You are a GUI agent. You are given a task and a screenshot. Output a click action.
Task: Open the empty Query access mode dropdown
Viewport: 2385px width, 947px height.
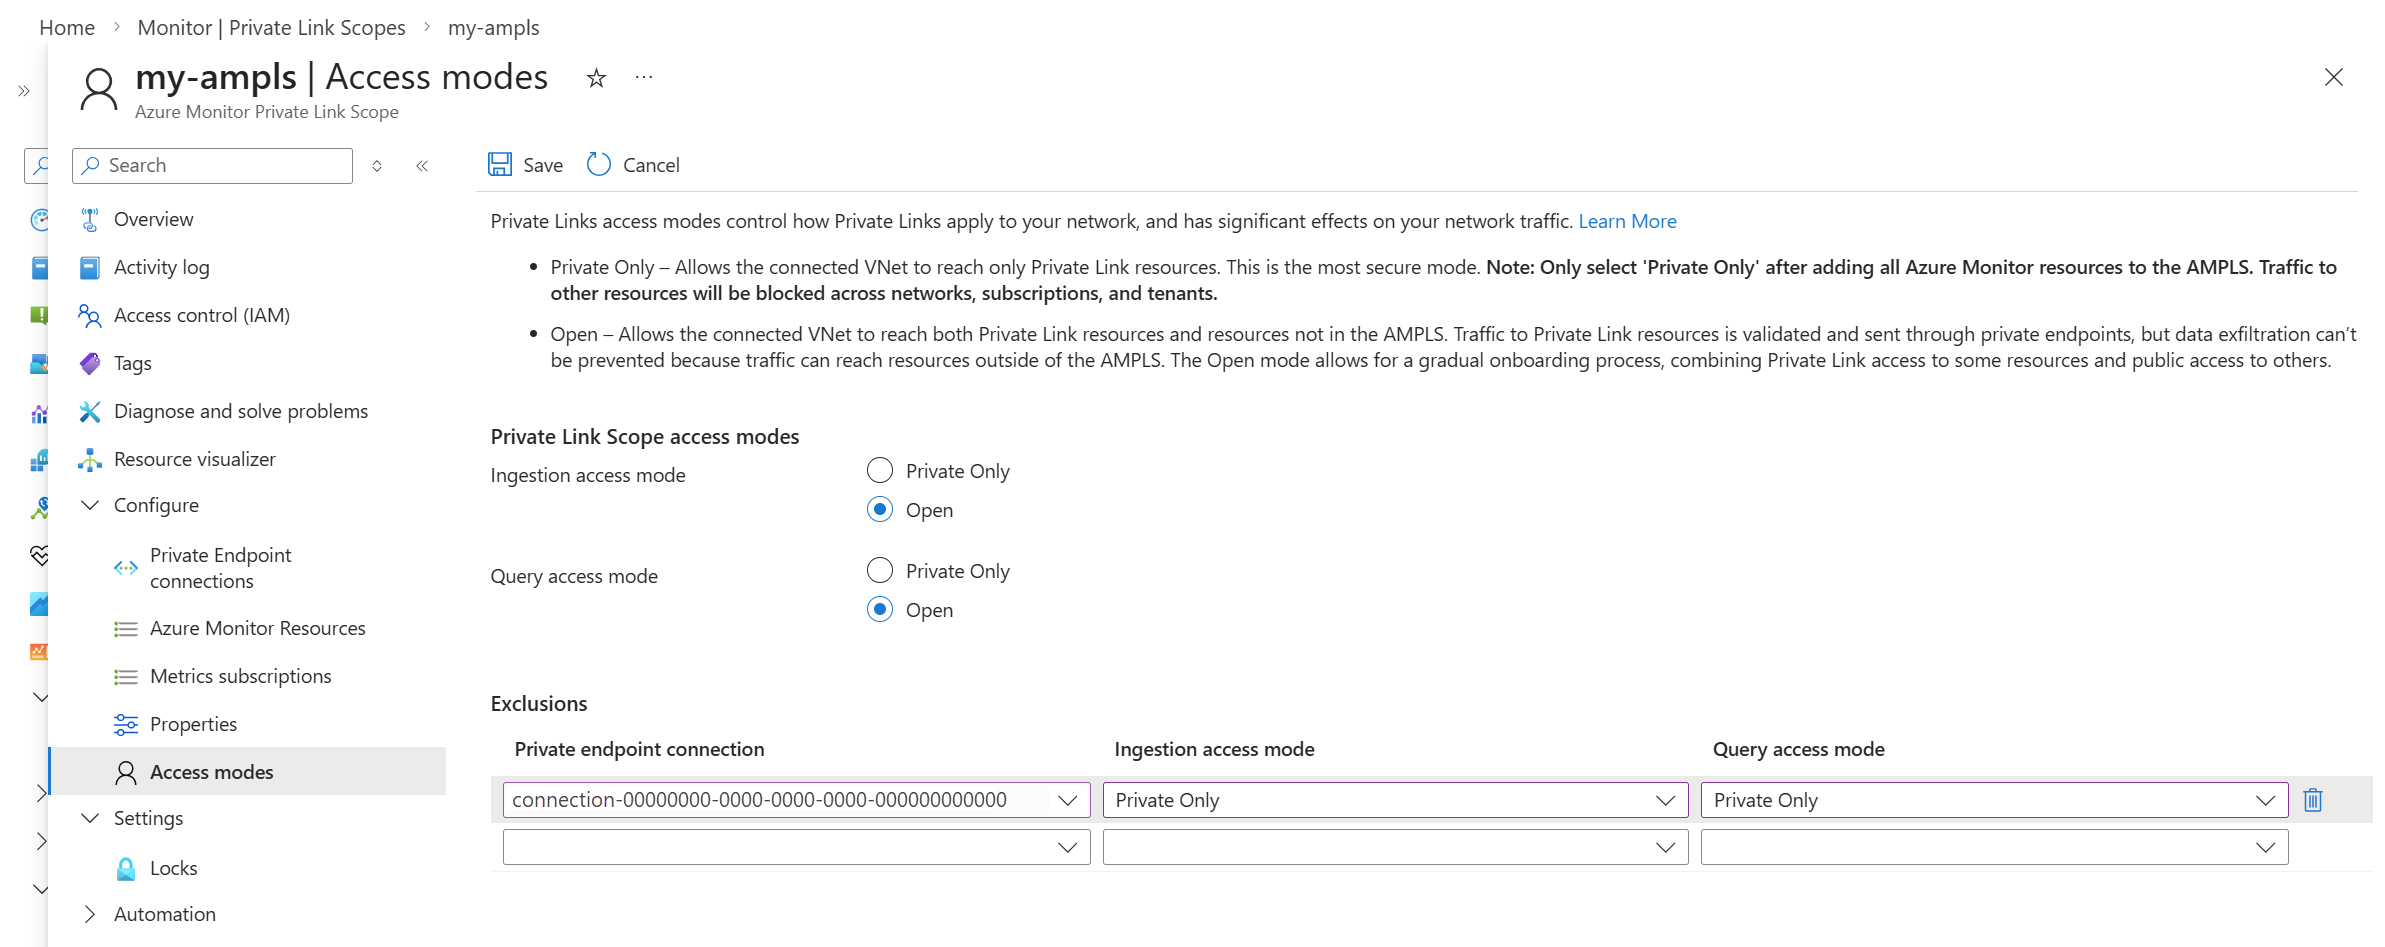pos(1994,847)
